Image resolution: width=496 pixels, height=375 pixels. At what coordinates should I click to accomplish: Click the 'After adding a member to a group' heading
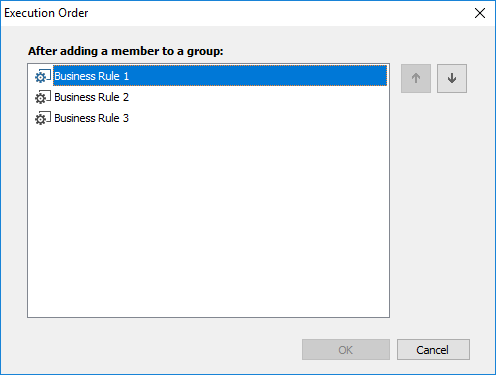point(126,51)
